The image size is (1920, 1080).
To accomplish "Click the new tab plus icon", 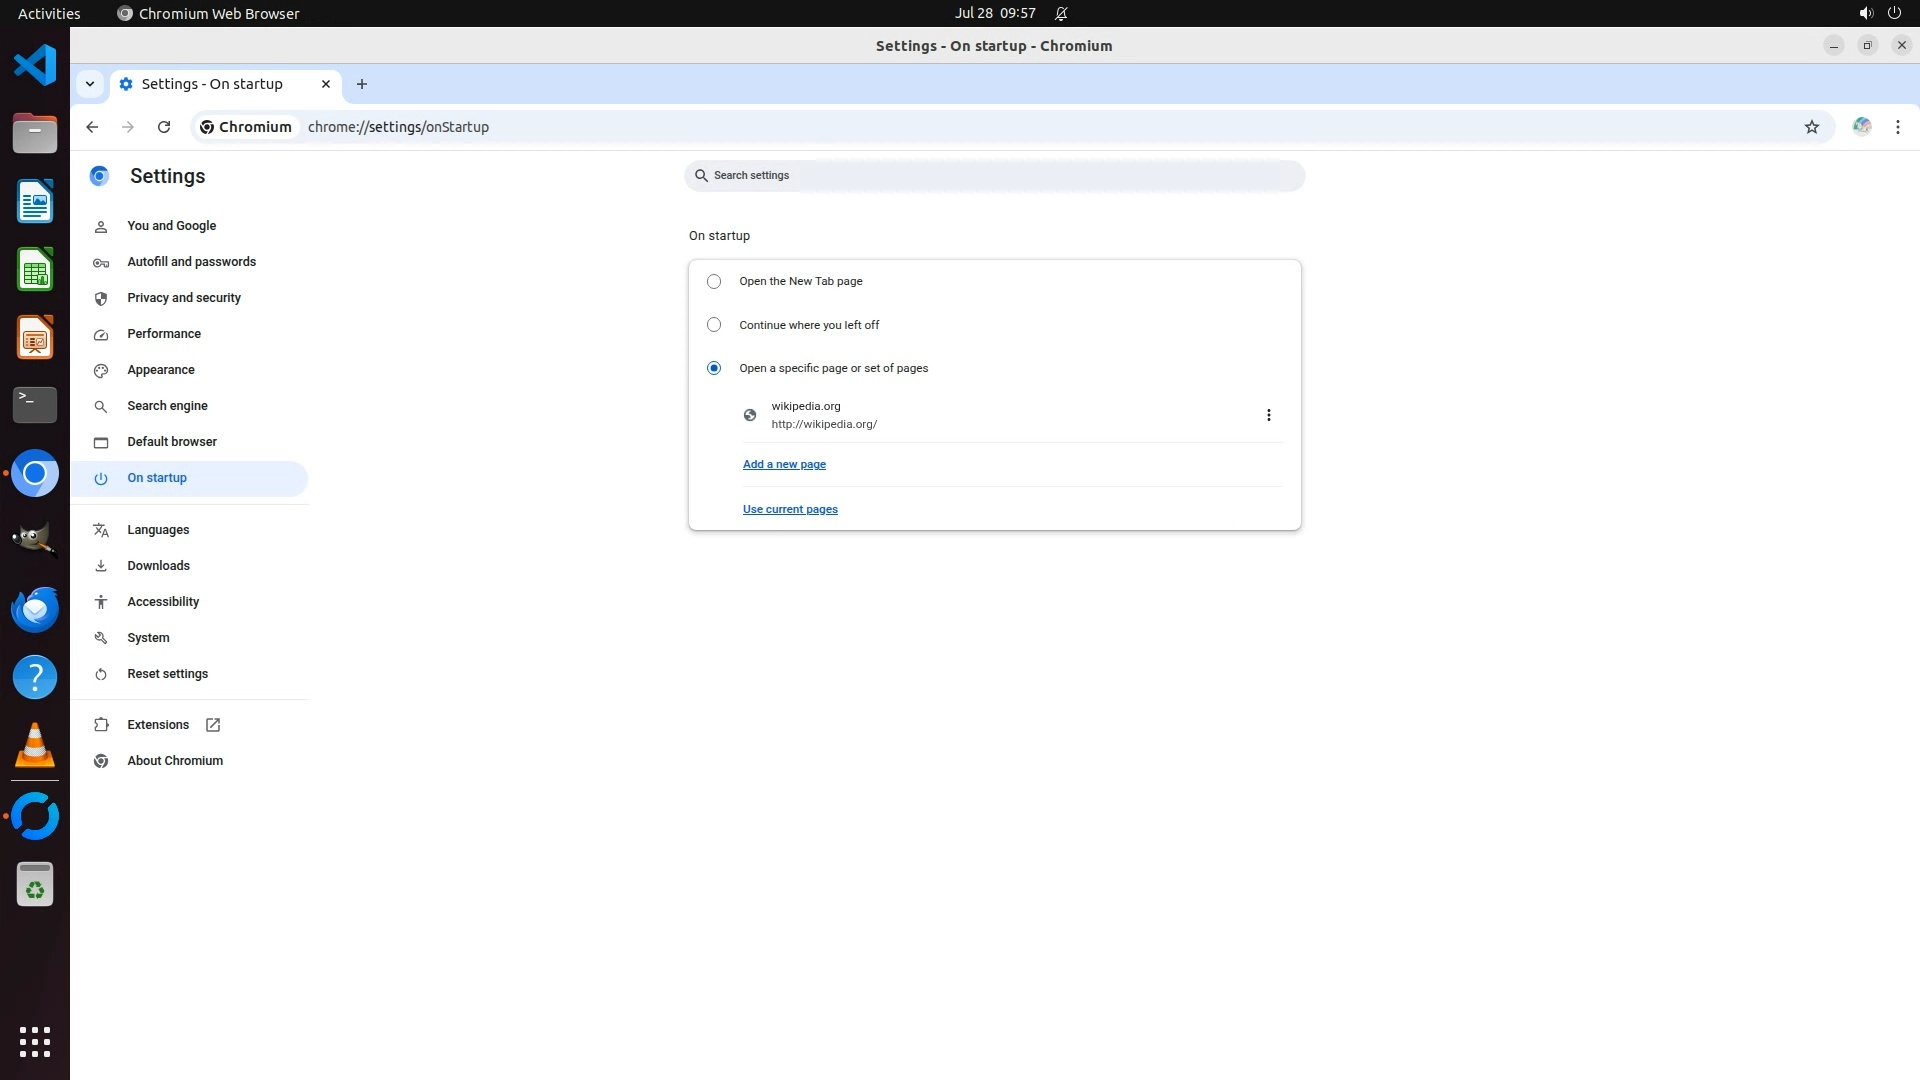I will coord(362,84).
